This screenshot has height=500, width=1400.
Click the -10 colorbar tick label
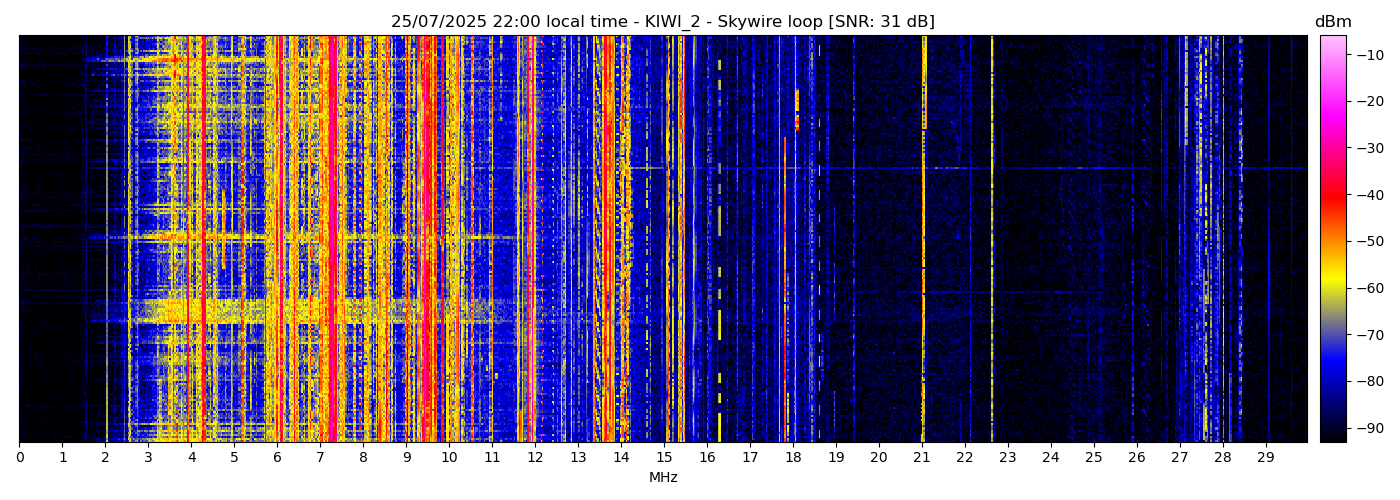(x=1369, y=55)
